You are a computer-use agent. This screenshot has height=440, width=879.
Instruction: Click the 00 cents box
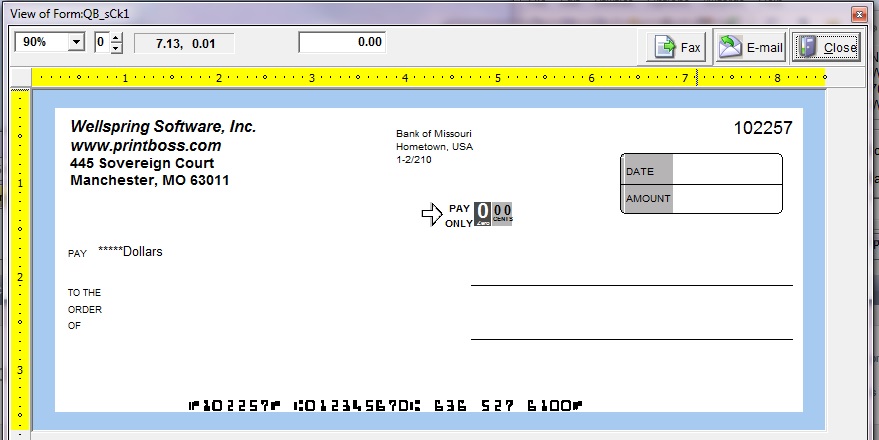coord(502,214)
